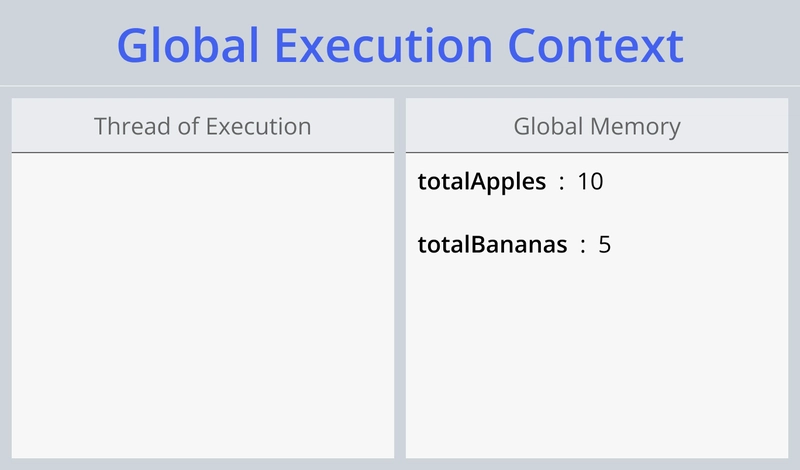Click the value 5 beside totalBananas
Image resolution: width=800 pixels, height=470 pixels.
[605, 245]
